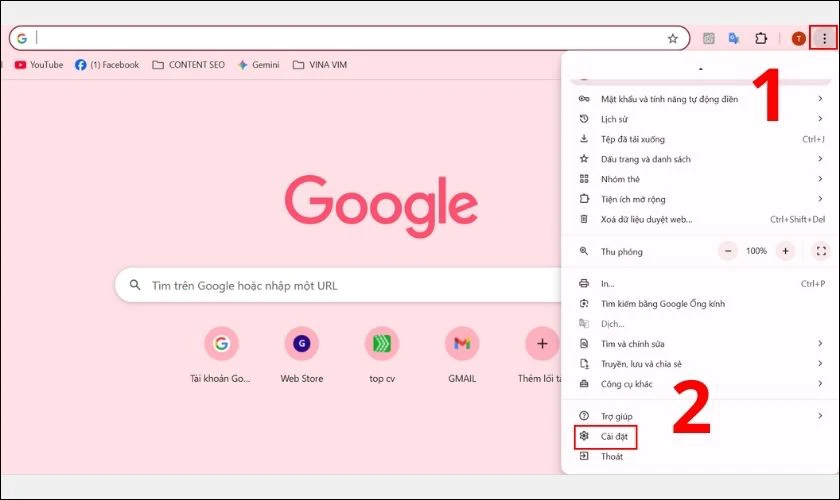
Task: Toggle fullscreen mode icon in zoom row
Action: coord(821,251)
